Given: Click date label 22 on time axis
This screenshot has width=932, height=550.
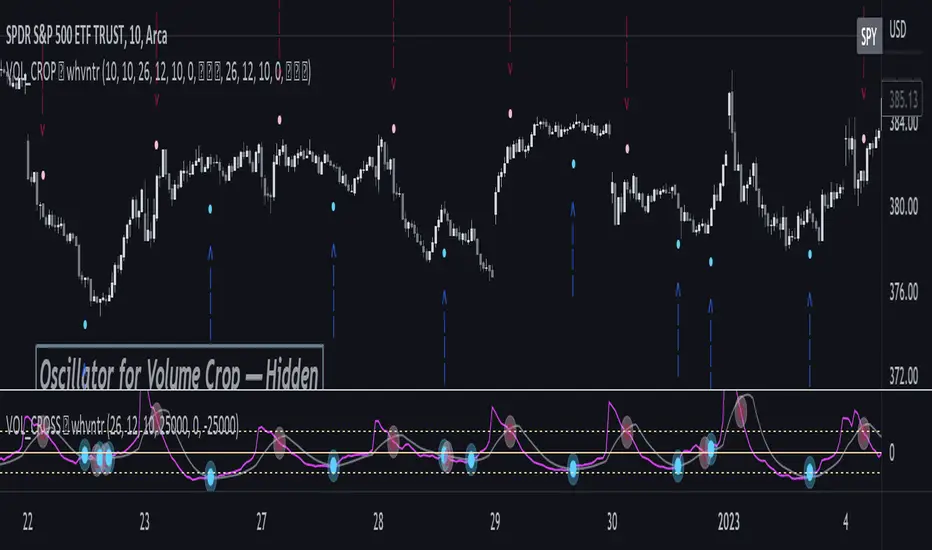Looking at the screenshot, I should [x=28, y=522].
